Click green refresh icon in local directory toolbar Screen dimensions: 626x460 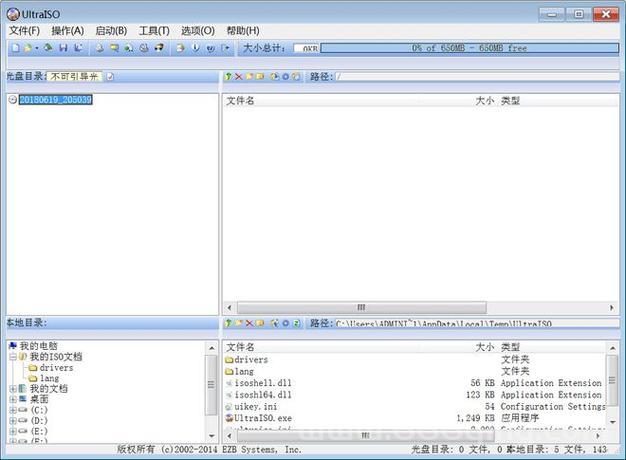296,323
